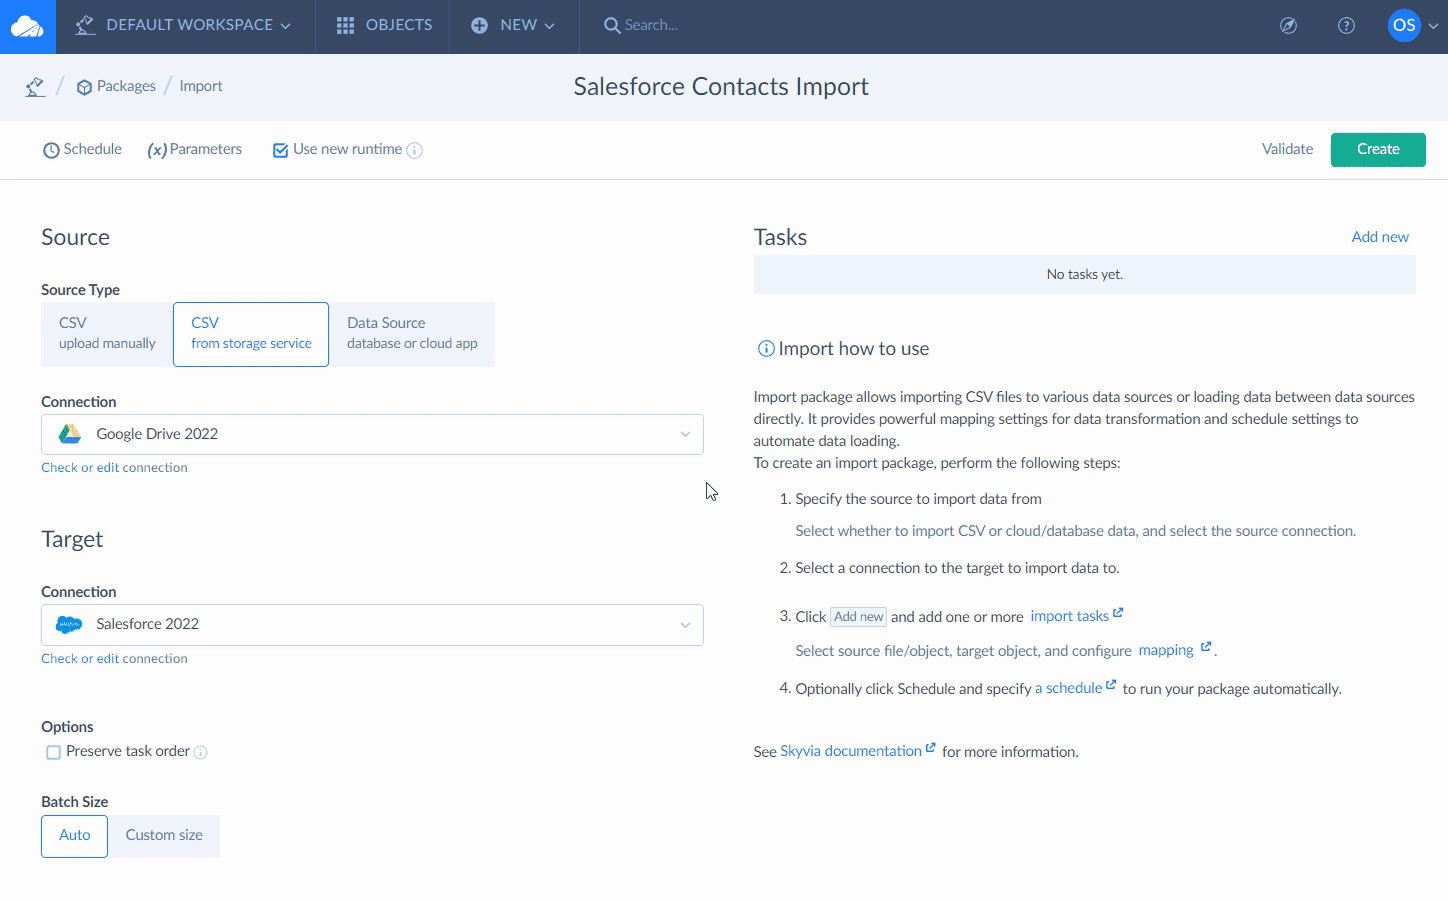This screenshot has height=900, width=1448.
Task: Open the Schedule settings
Action: (82, 149)
